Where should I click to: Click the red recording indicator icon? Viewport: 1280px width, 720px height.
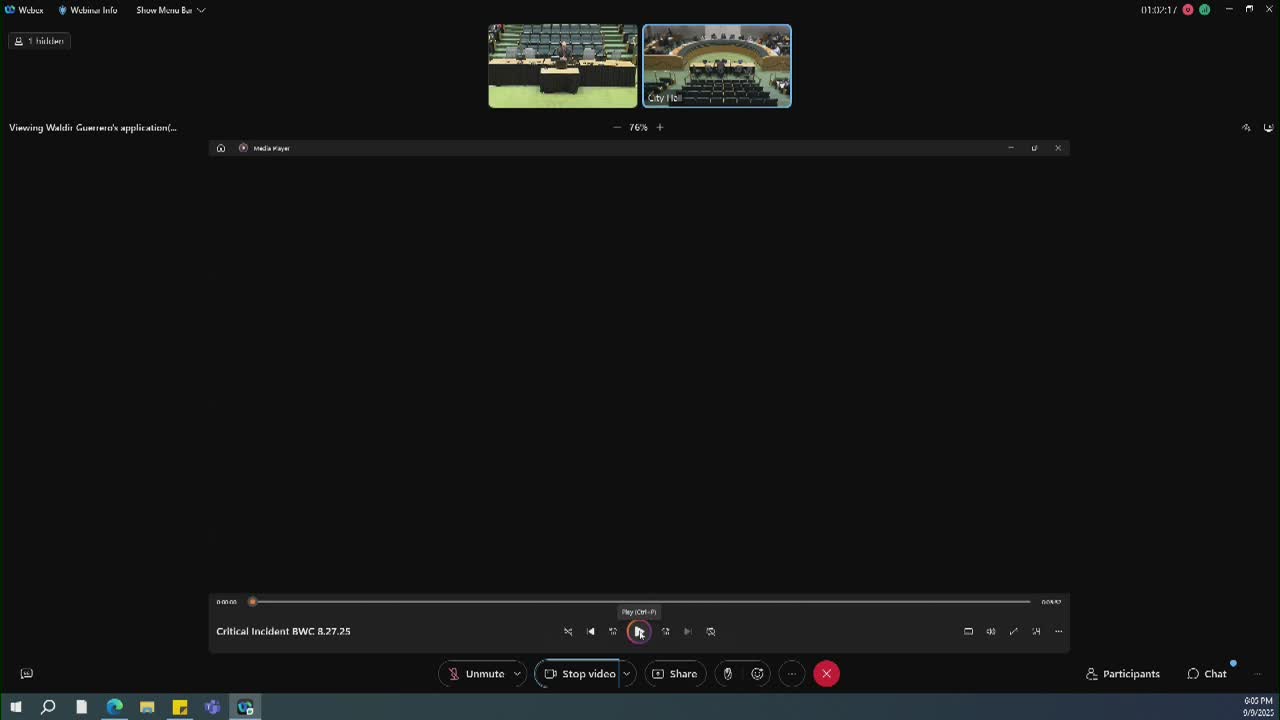[1188, 10]
